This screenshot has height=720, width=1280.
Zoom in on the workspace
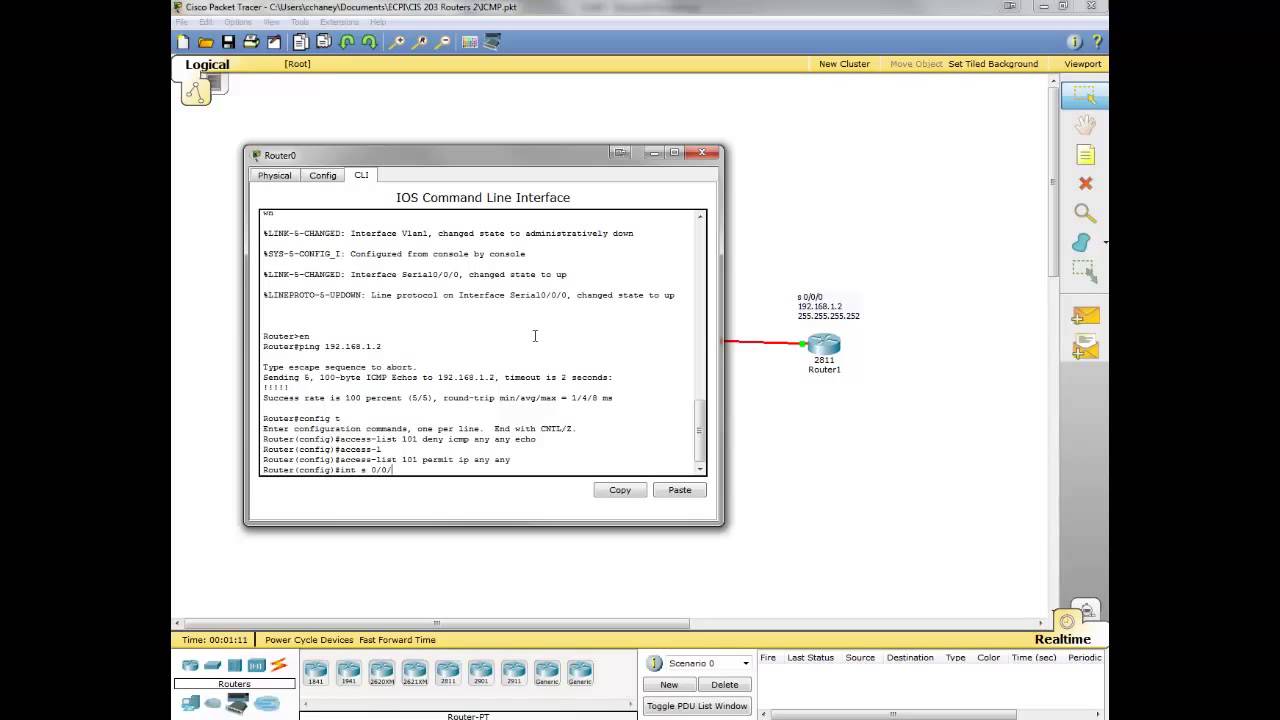(397, 42)
